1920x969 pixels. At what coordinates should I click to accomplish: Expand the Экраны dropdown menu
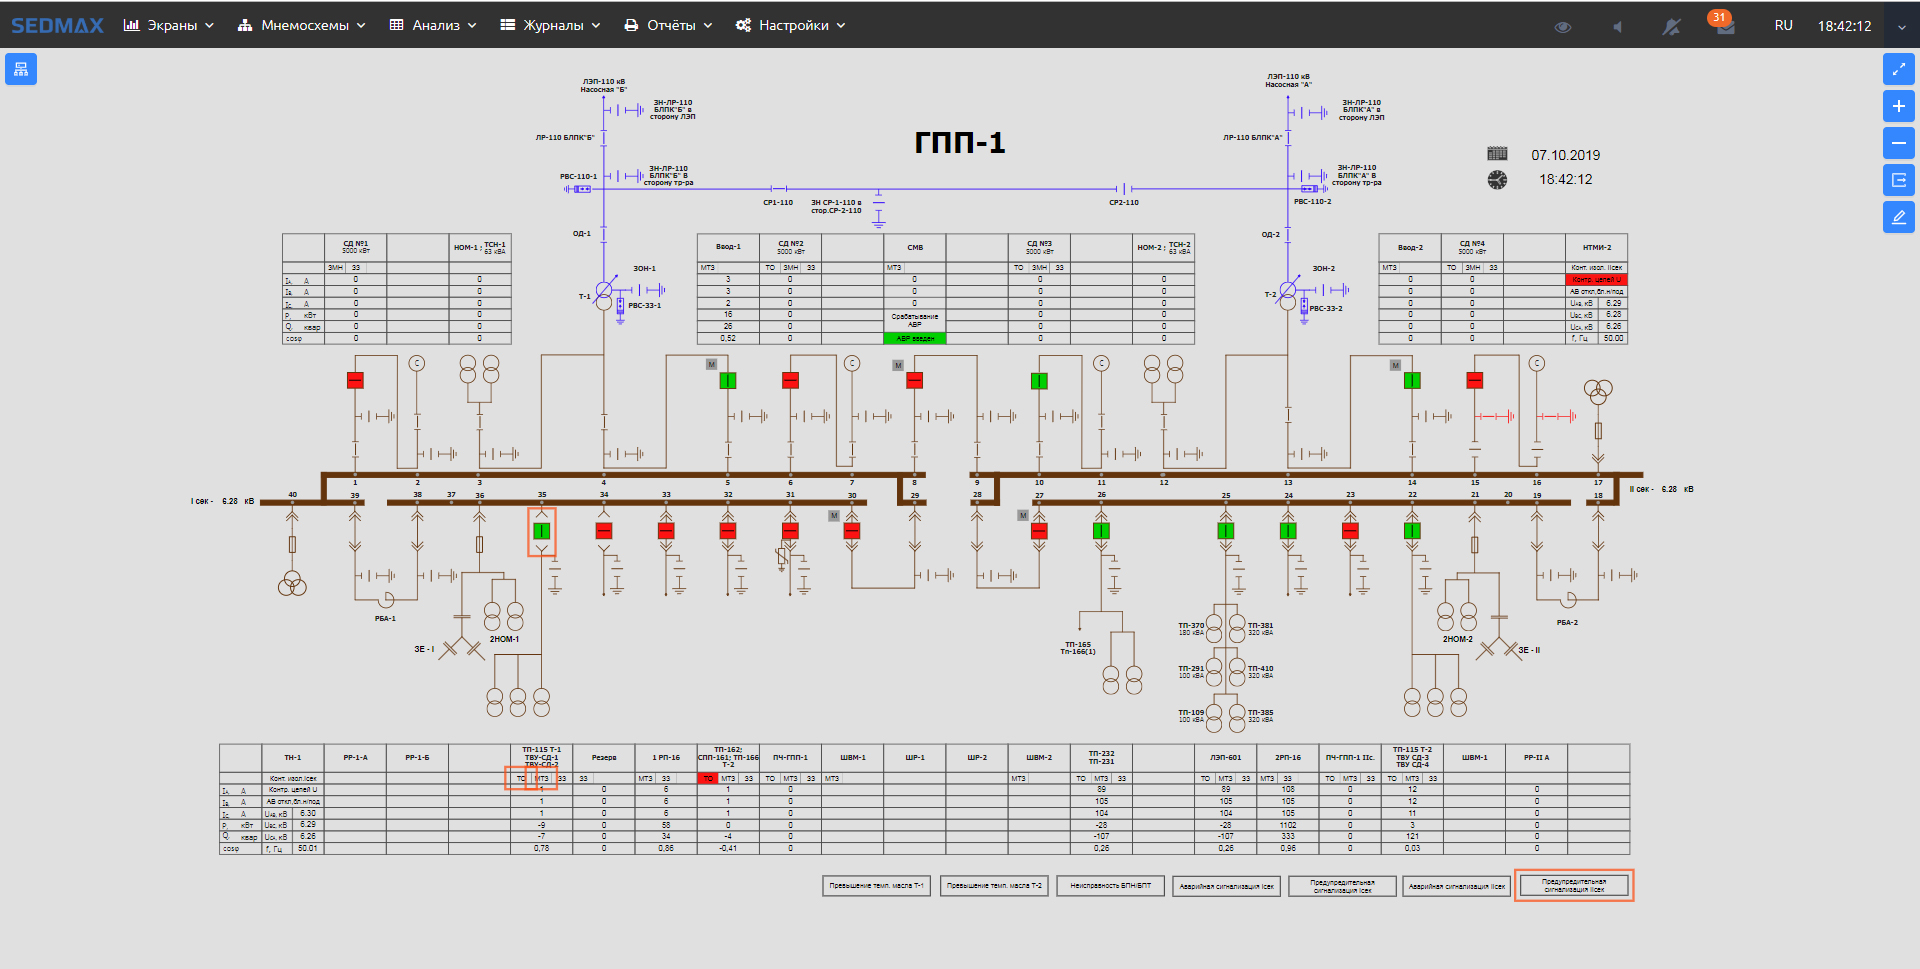pyautogui.click(x=169, y=25)
